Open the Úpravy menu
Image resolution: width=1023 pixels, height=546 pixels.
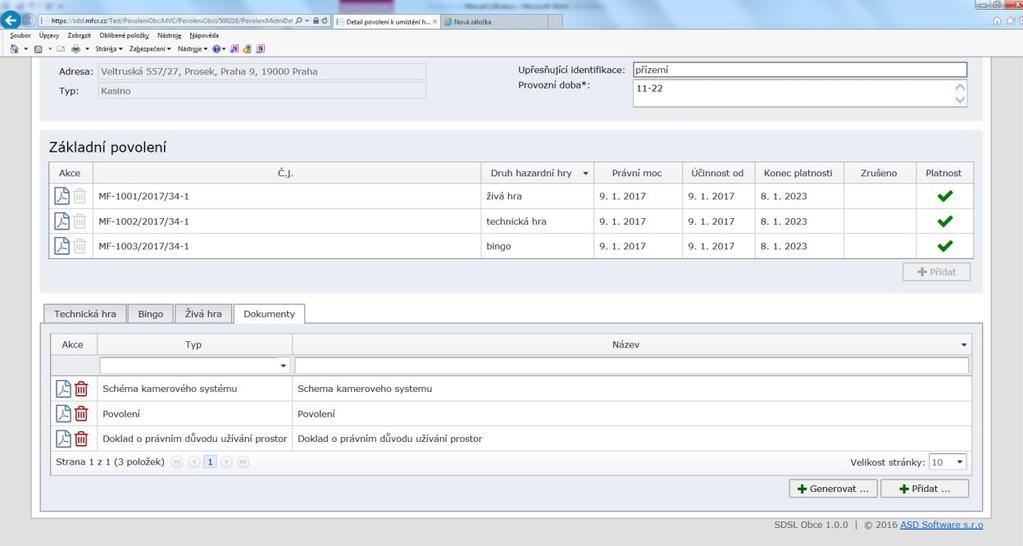[49, 35]
